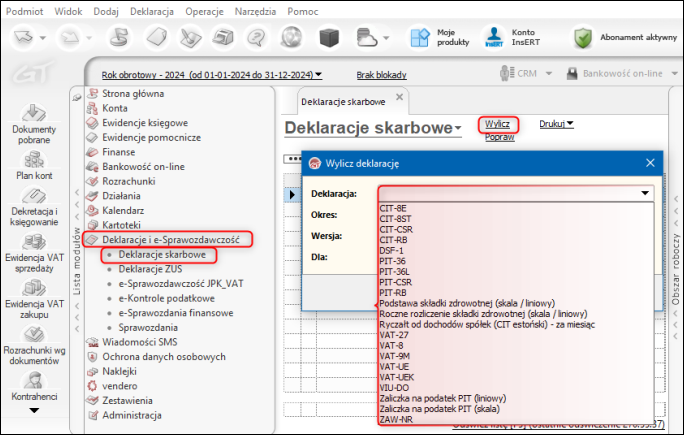Choose VAT-UE from the declaration list

tap(394, 367)
